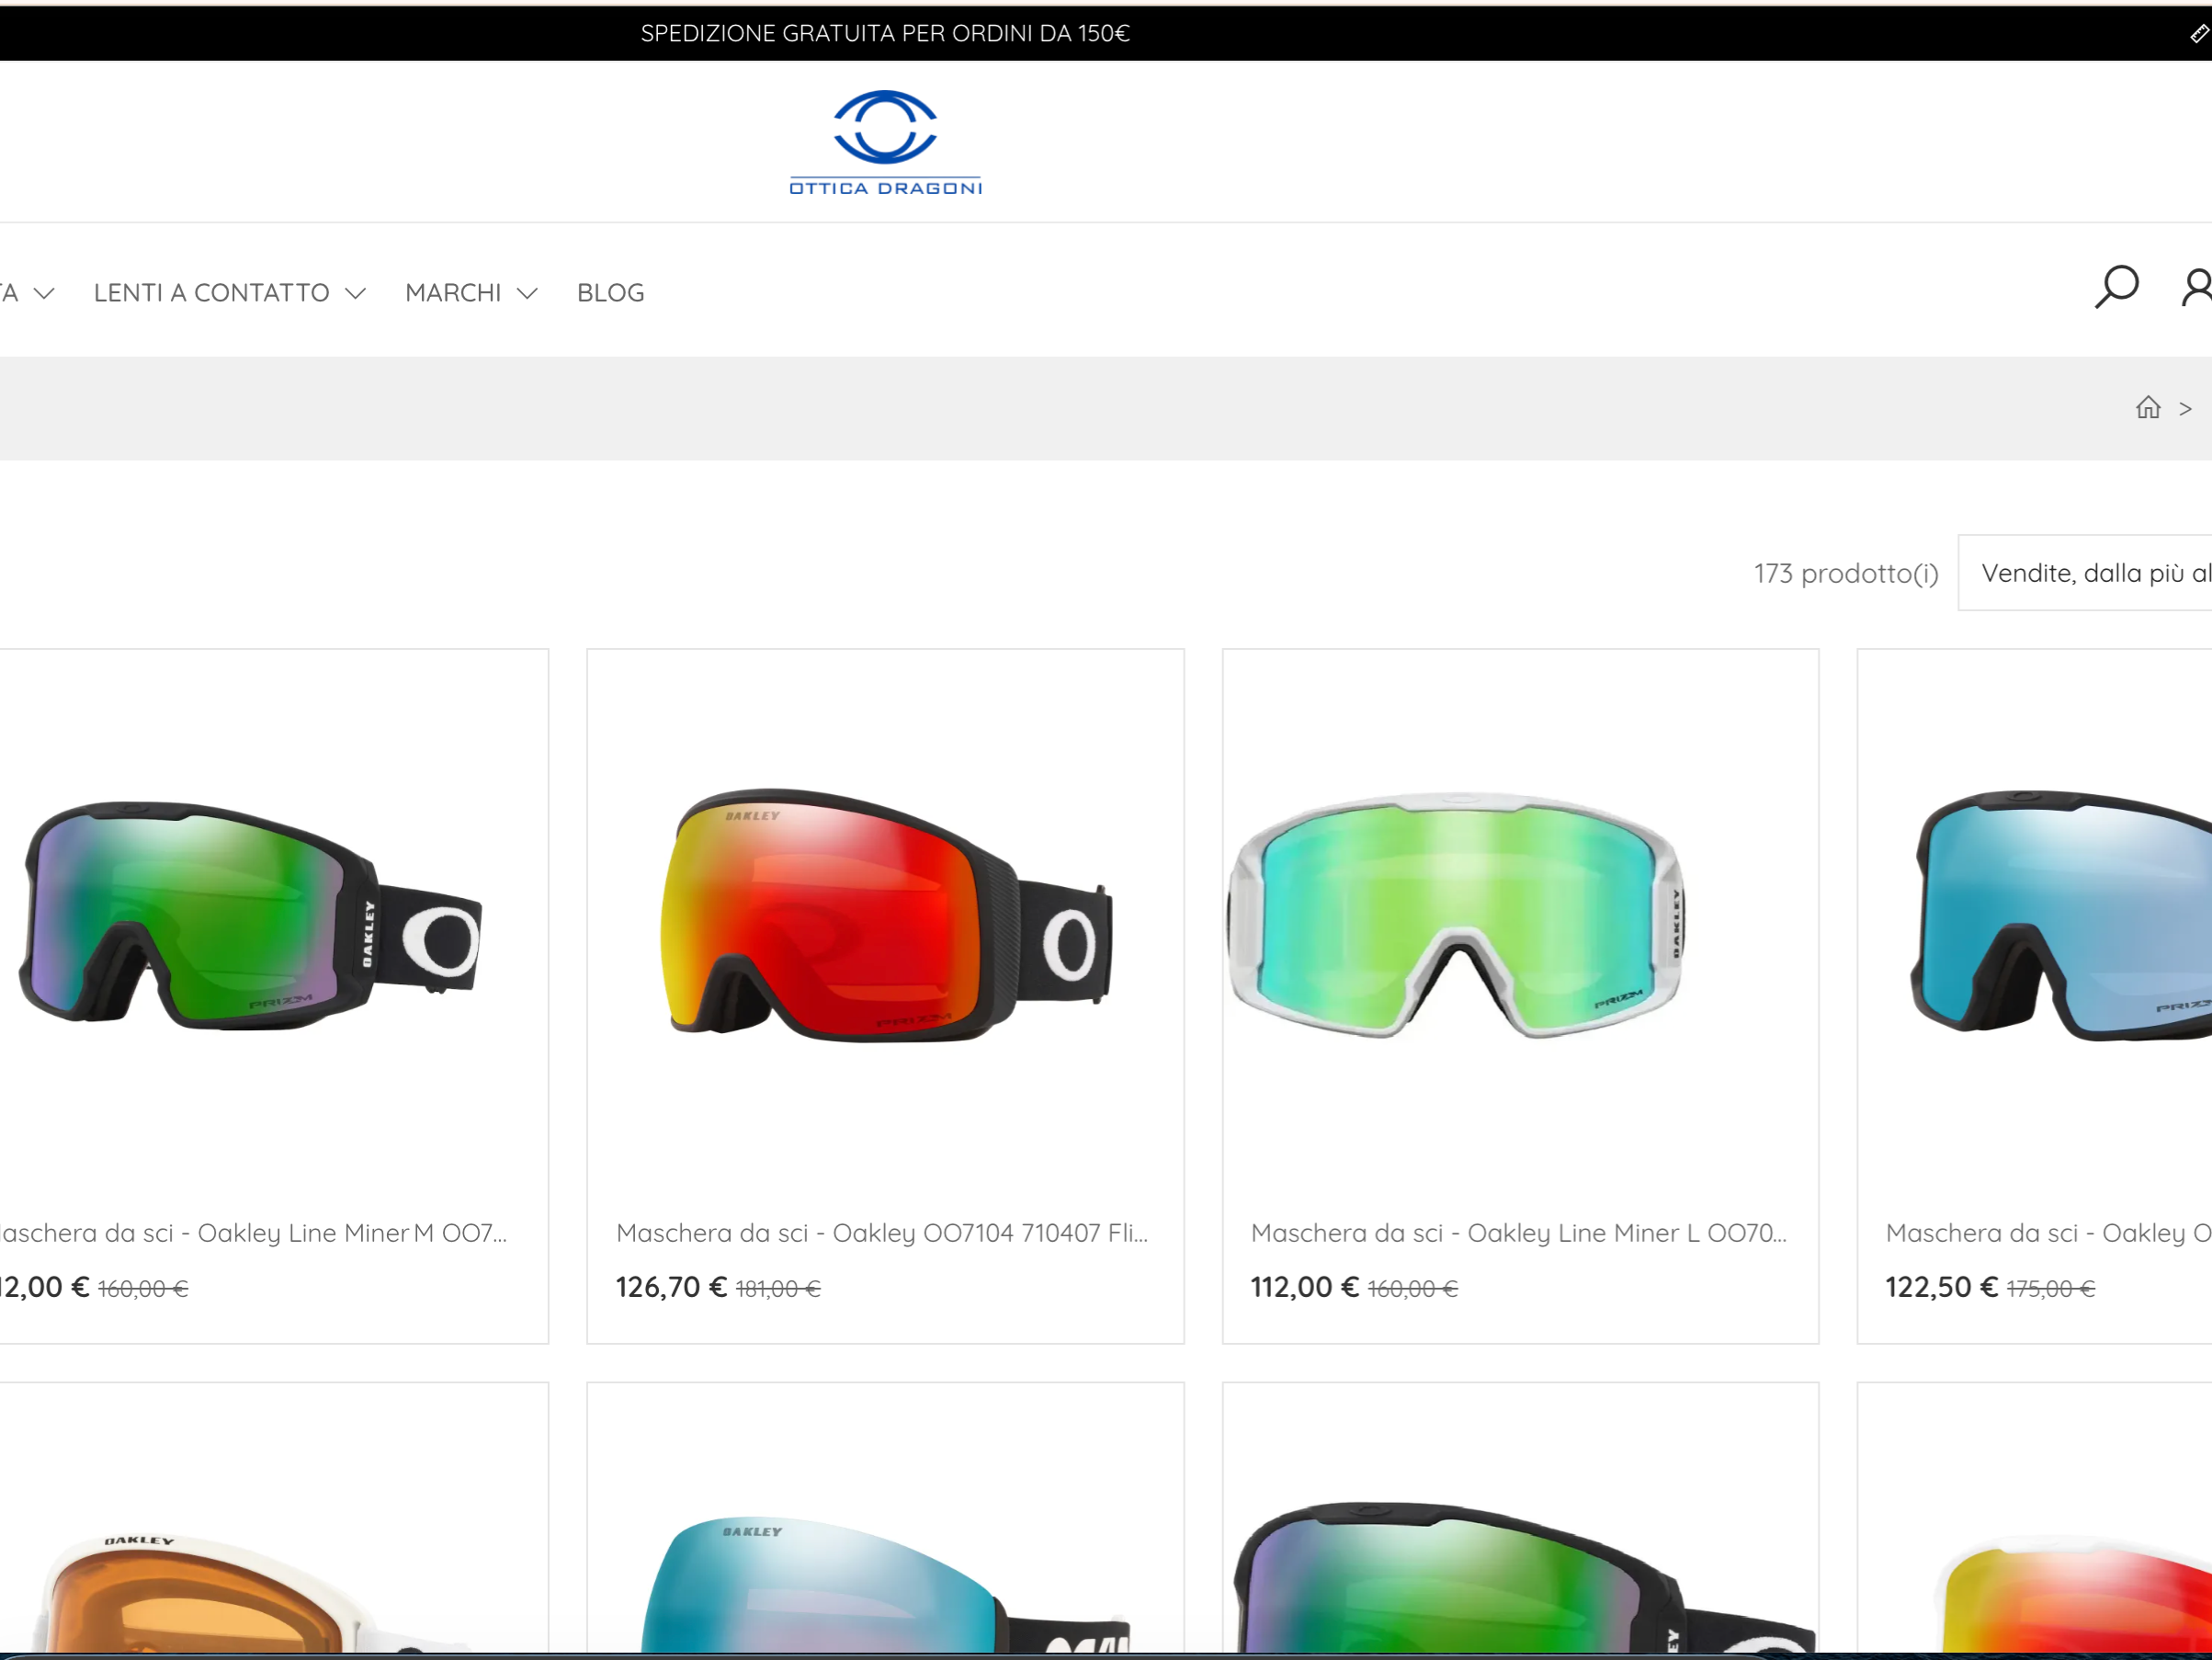Expand the Marchi menu

point(471,293)
